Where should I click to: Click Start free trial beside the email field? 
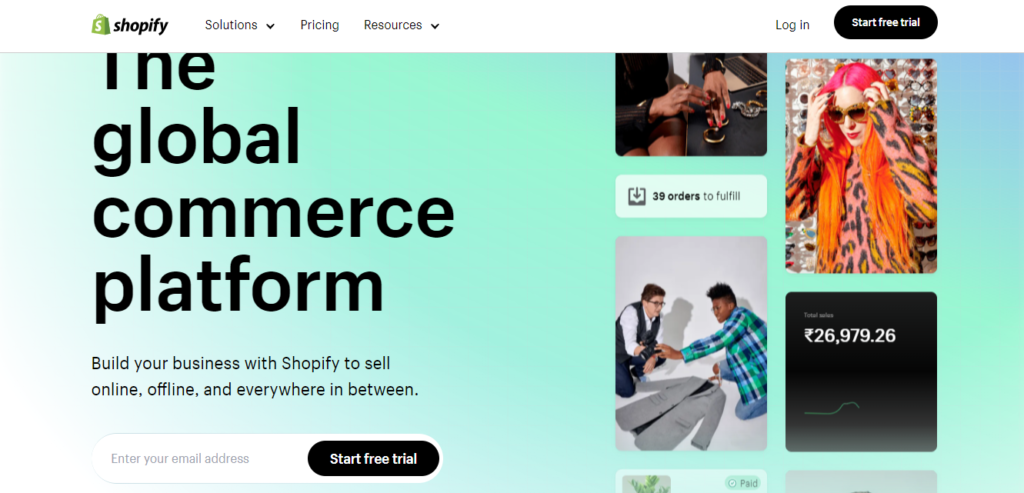[373, 458]
